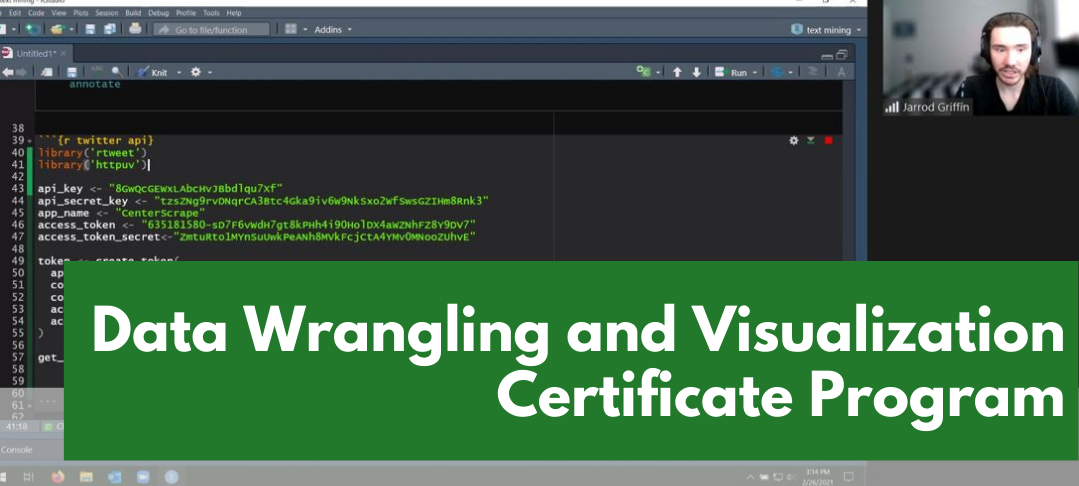This screenshot has width=1079, height=486.
Task: Open find and replace magnifier
Action: 117,72
